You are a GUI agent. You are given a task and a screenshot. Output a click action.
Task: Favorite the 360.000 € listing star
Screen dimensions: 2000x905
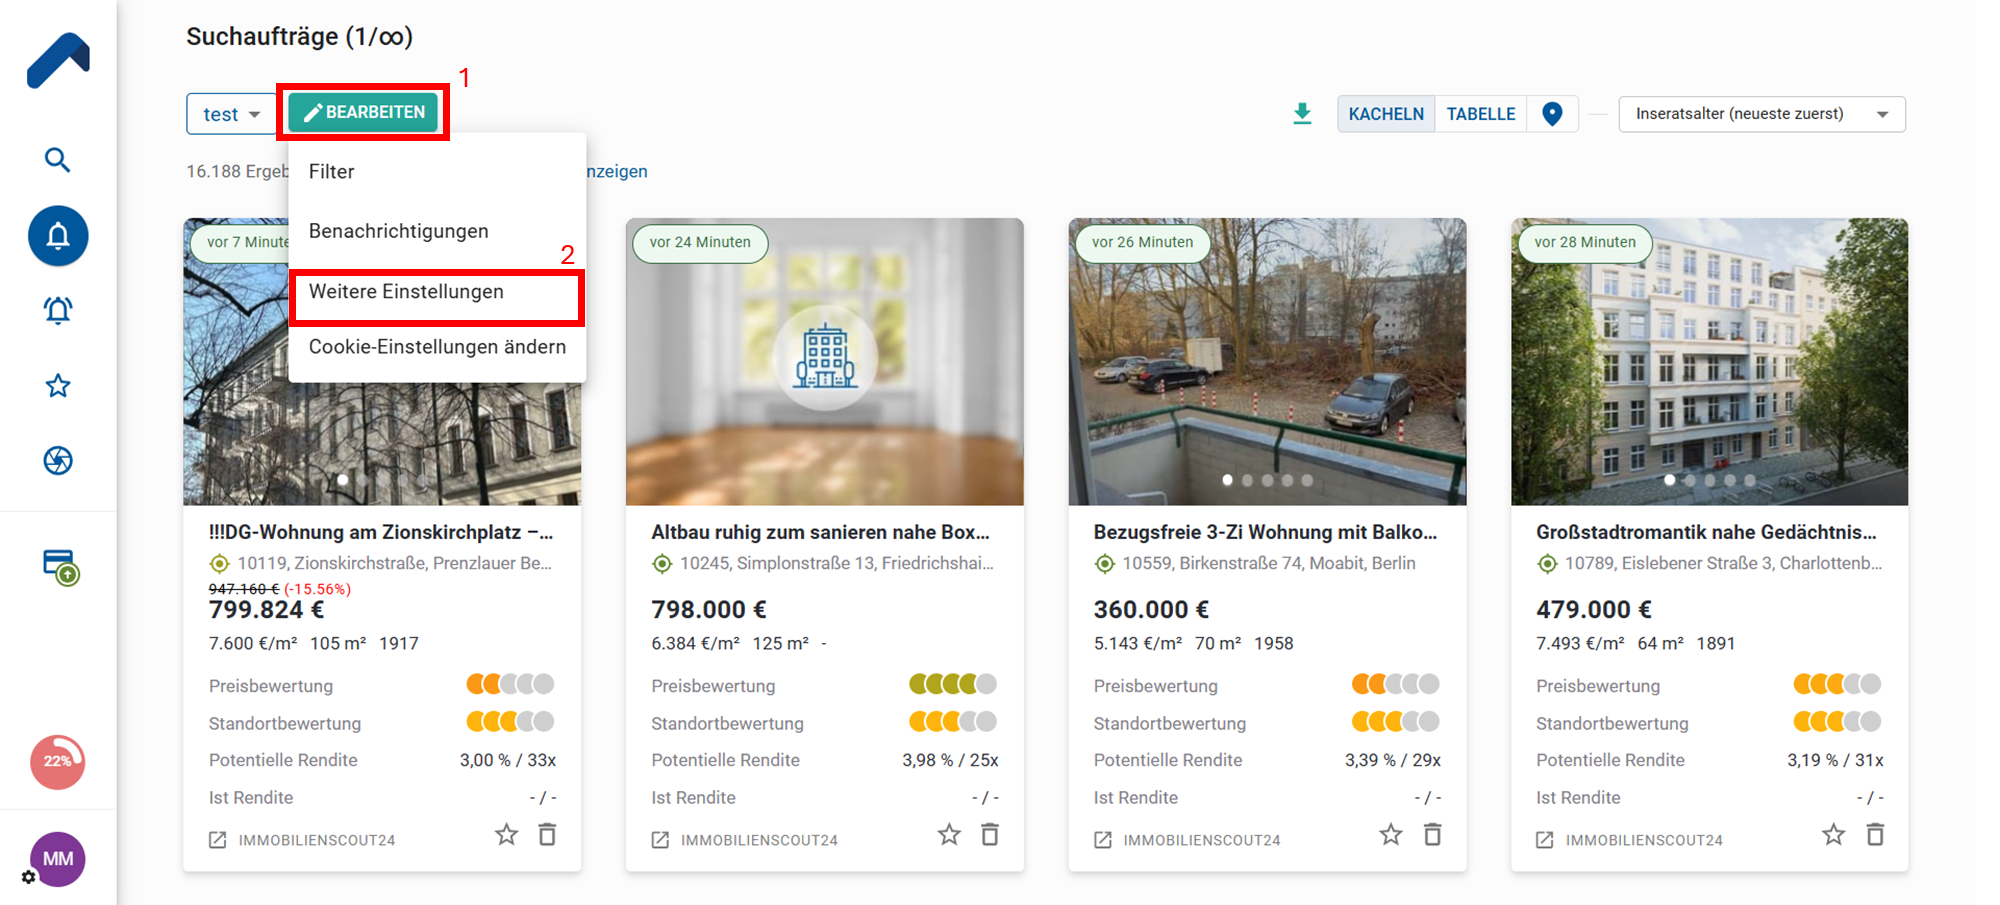(x=1390, y=835)
